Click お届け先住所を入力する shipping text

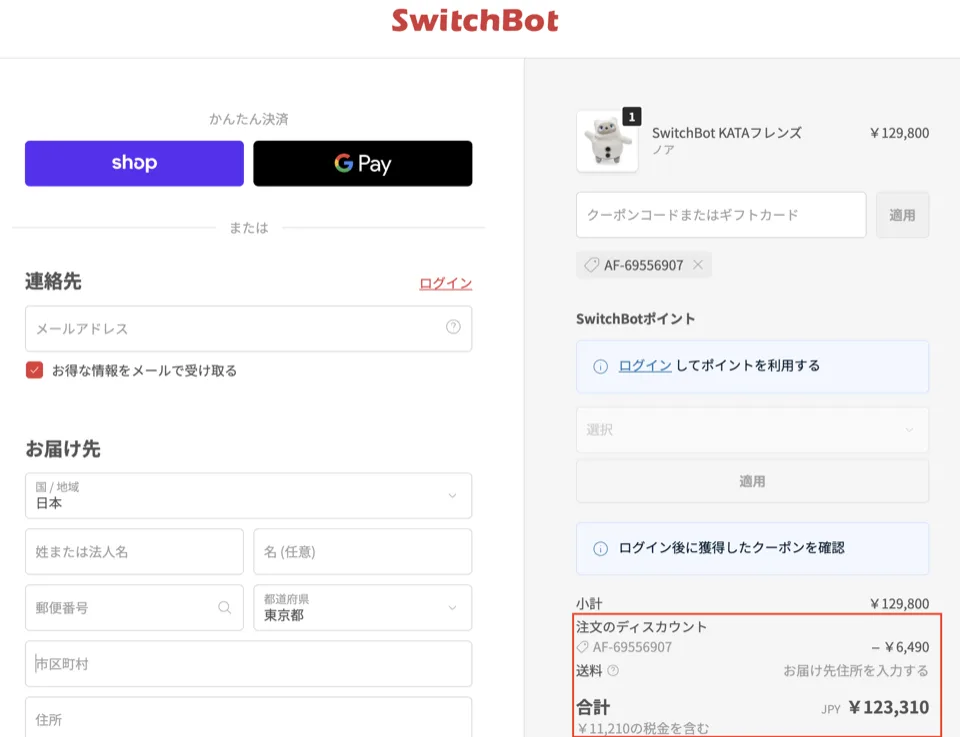coord(856,671)
